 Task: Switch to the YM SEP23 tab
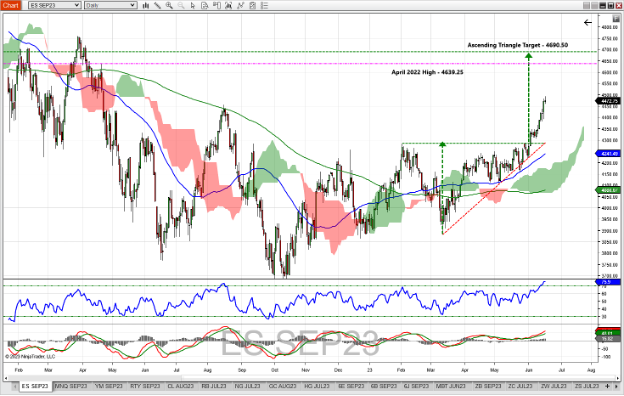[109, 386]
